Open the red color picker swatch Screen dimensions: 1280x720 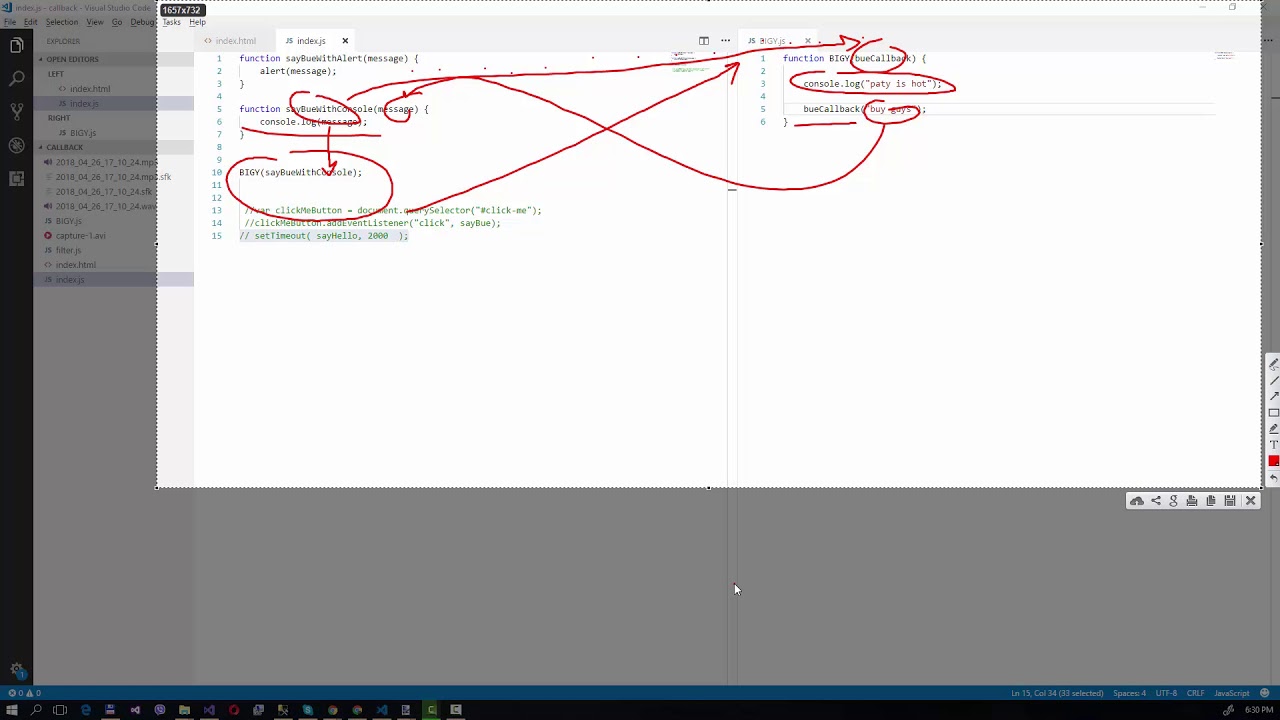point(1273,461)
